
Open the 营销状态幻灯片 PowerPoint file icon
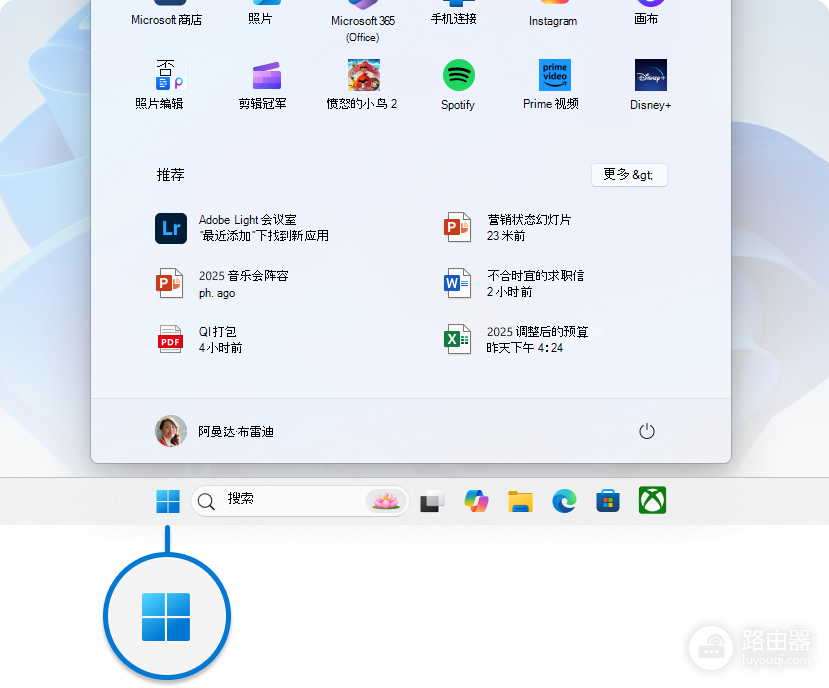point(457,227)
